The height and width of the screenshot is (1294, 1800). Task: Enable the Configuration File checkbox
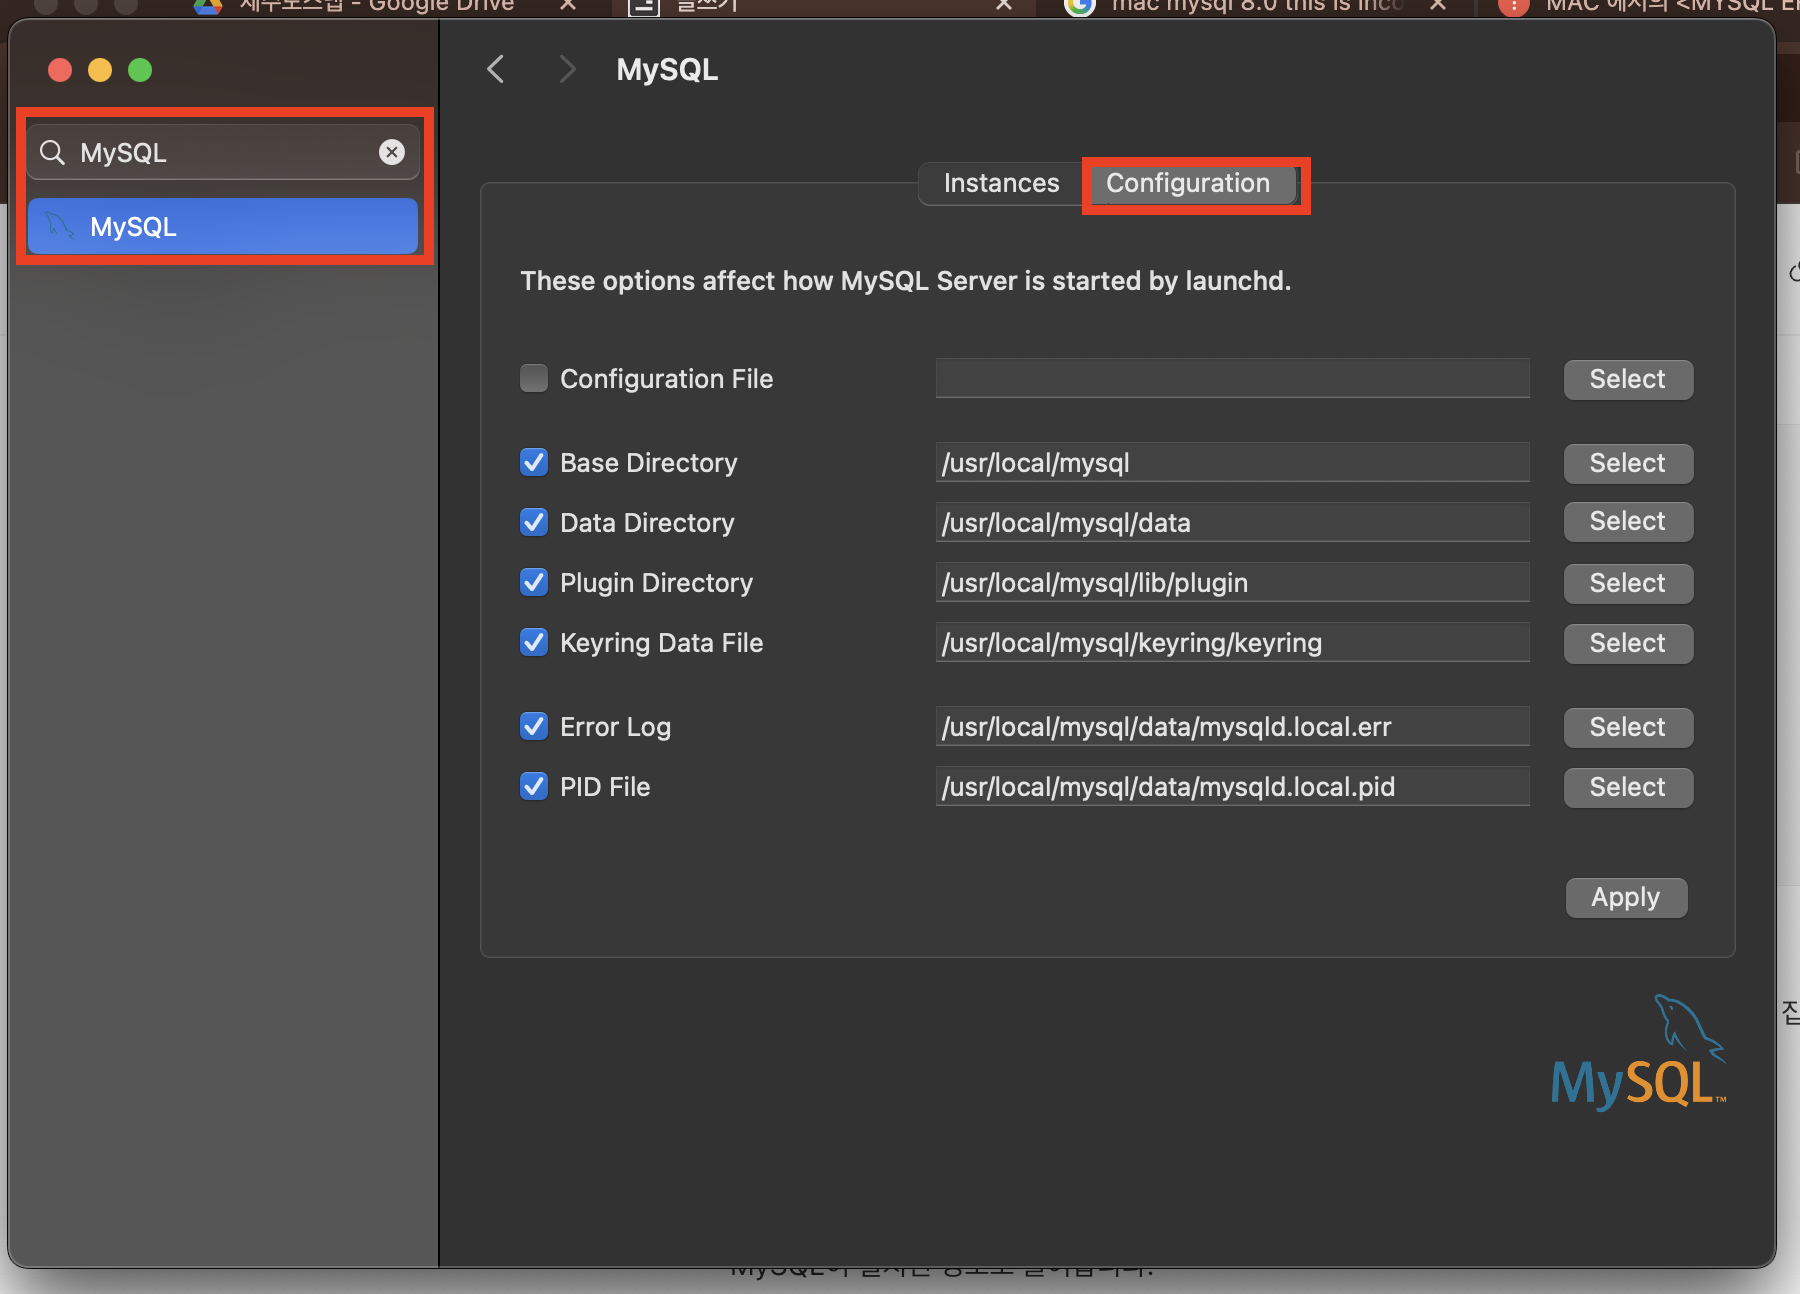click(x=534, y=378)
